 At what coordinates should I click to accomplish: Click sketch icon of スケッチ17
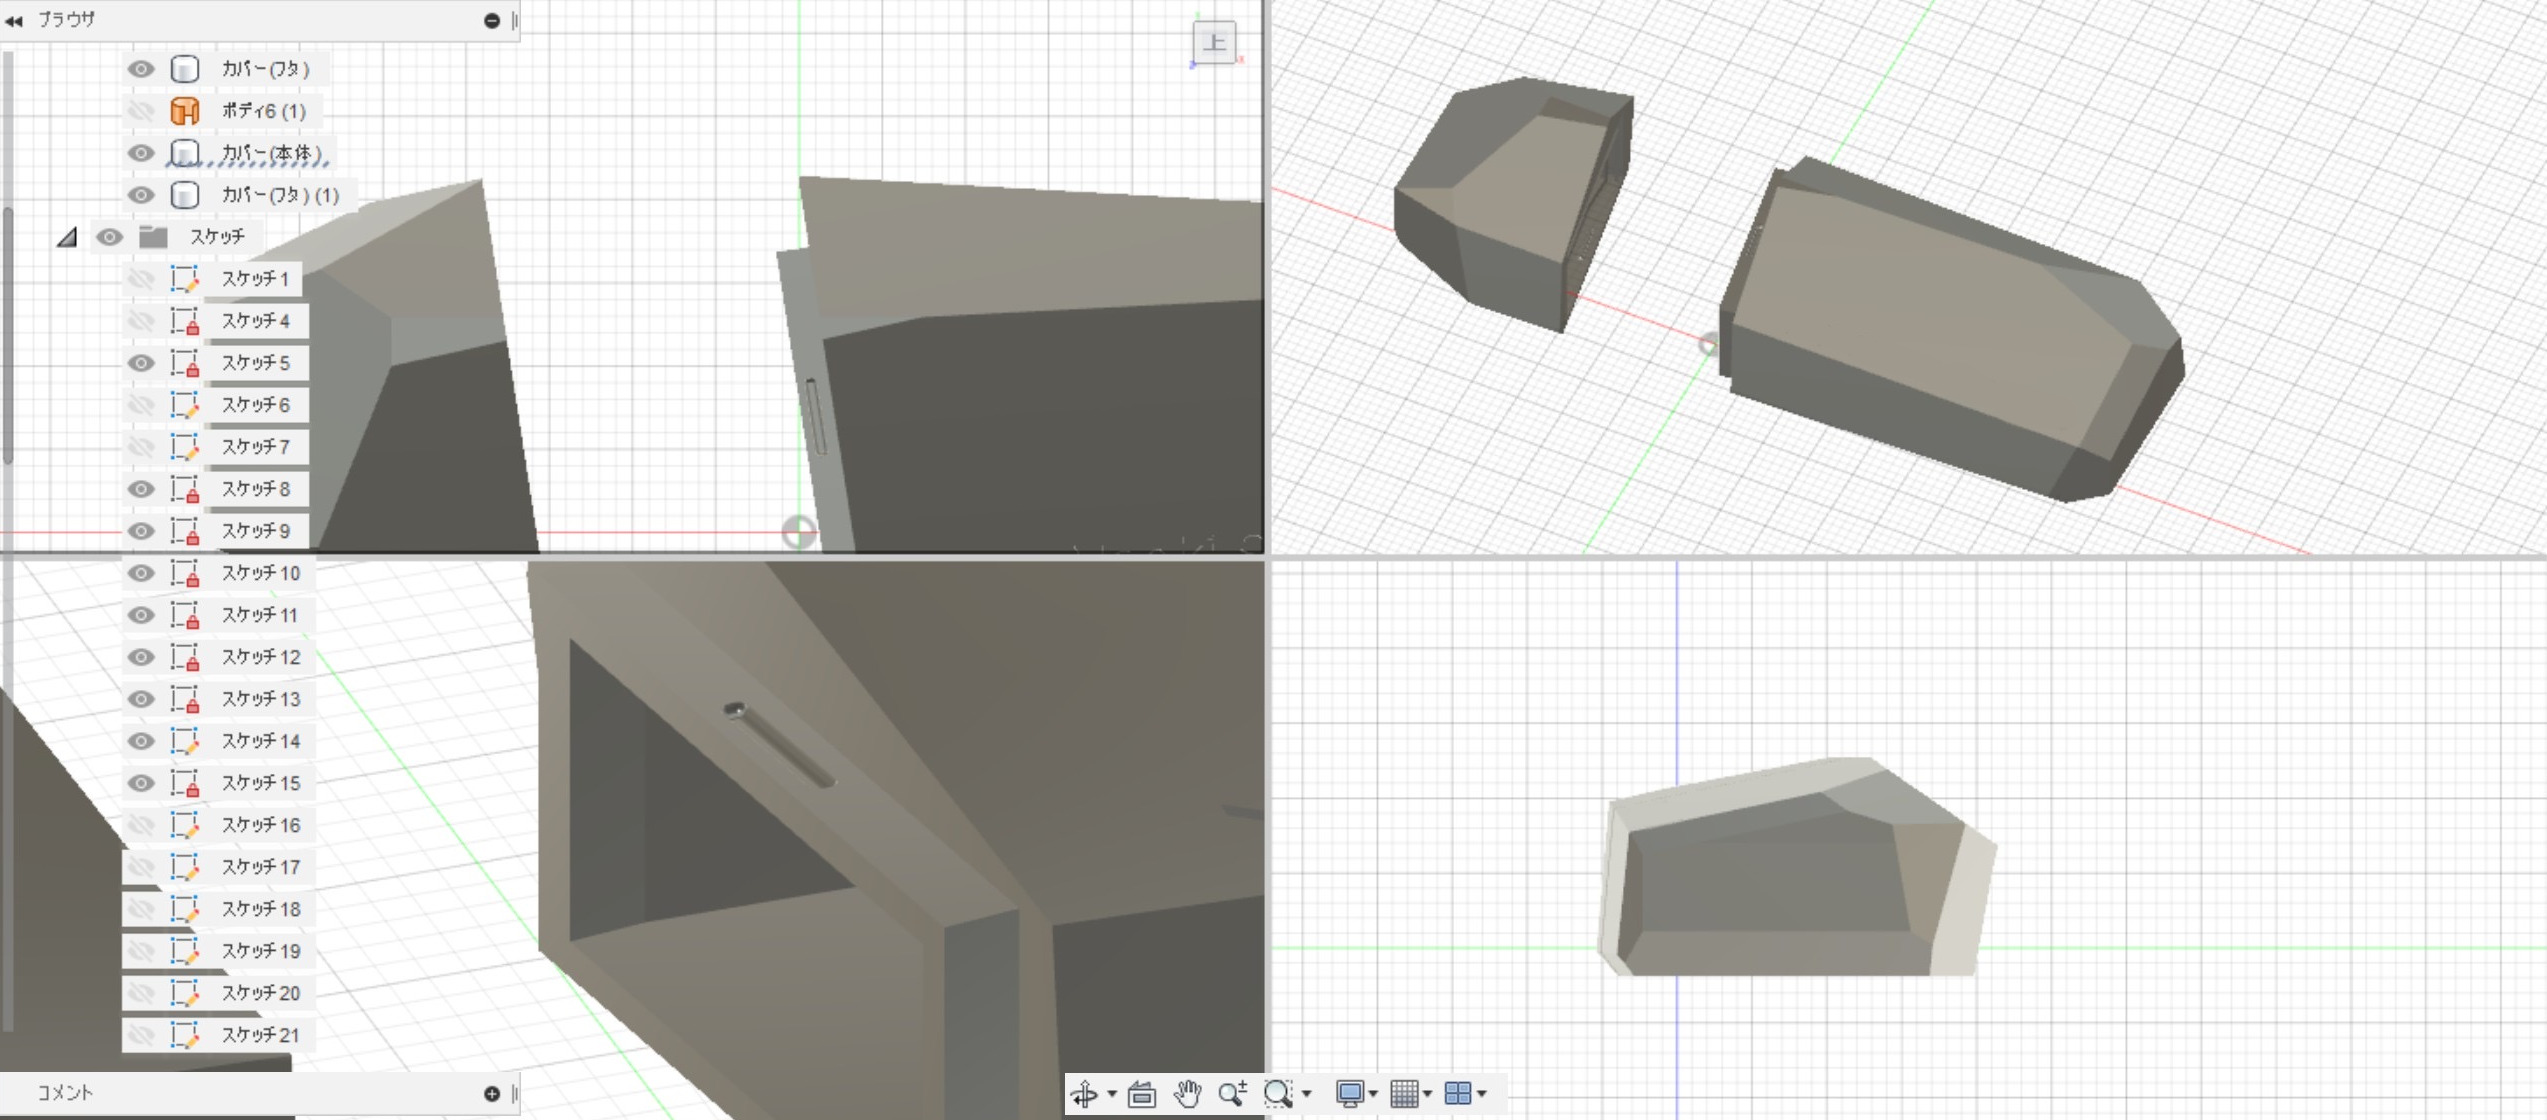[x=185, y=867]
